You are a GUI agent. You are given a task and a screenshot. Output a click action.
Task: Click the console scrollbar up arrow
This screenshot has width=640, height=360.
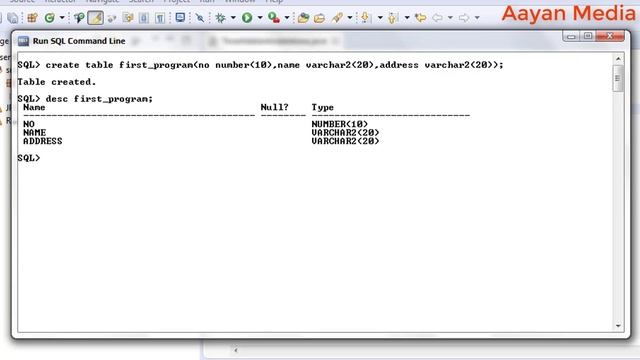tap(618, 59)
